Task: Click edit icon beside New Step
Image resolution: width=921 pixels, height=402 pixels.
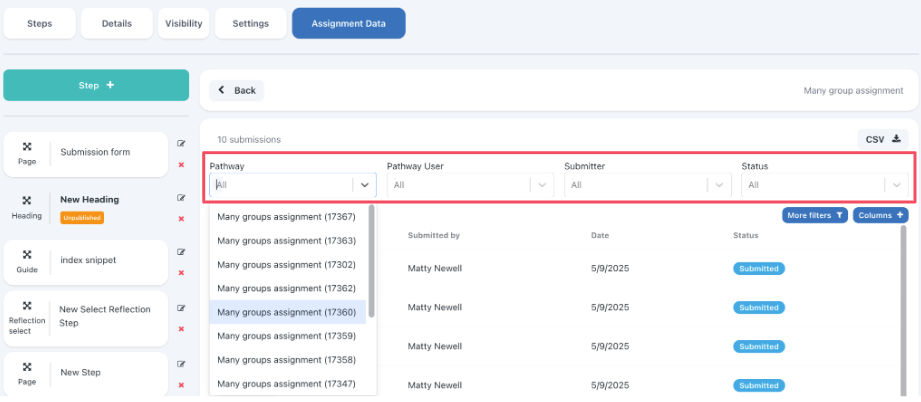Action: pyautogui.click(x=181, y=364)
